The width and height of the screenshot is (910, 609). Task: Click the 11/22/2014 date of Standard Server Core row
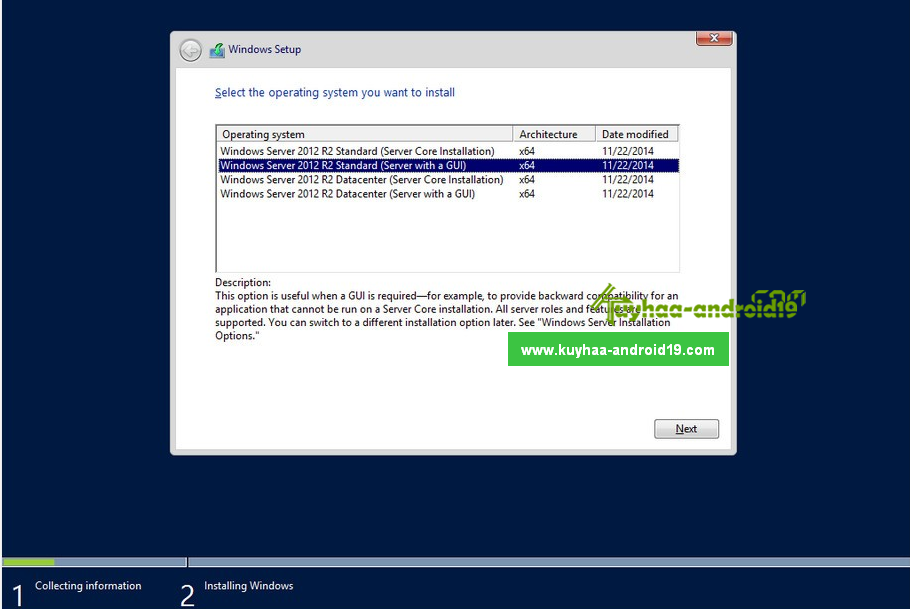click(x=627, y=151)
